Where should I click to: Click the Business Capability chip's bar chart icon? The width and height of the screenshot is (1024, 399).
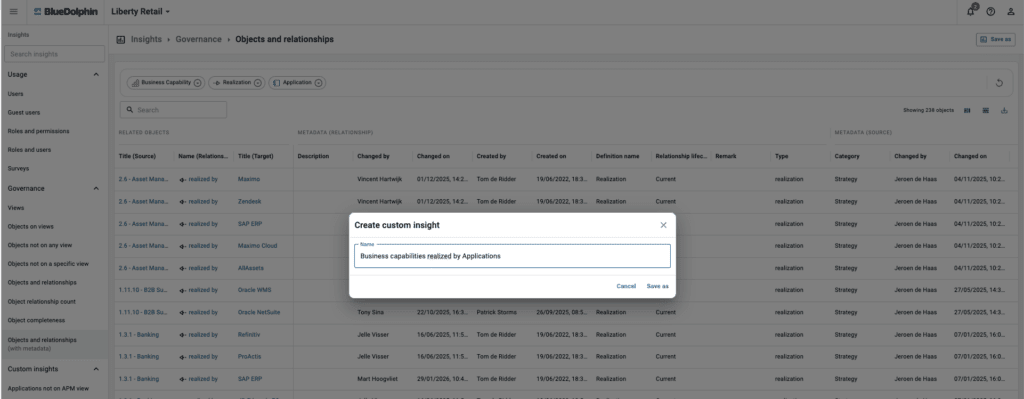tap(135, 83)
